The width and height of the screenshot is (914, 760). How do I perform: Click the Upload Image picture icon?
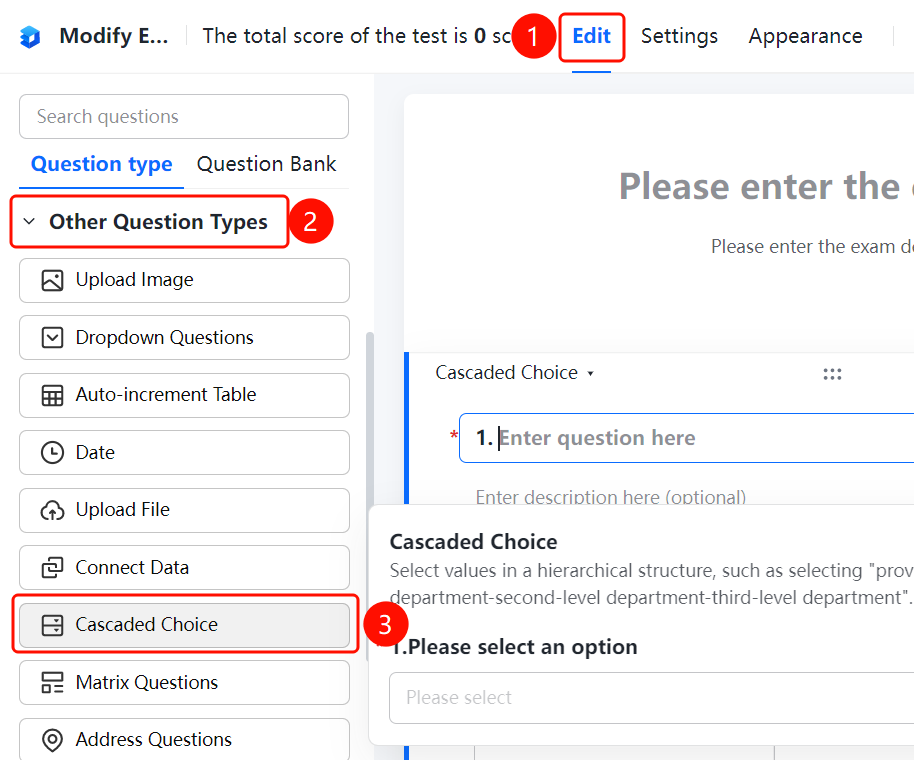(x=52, y=280)
